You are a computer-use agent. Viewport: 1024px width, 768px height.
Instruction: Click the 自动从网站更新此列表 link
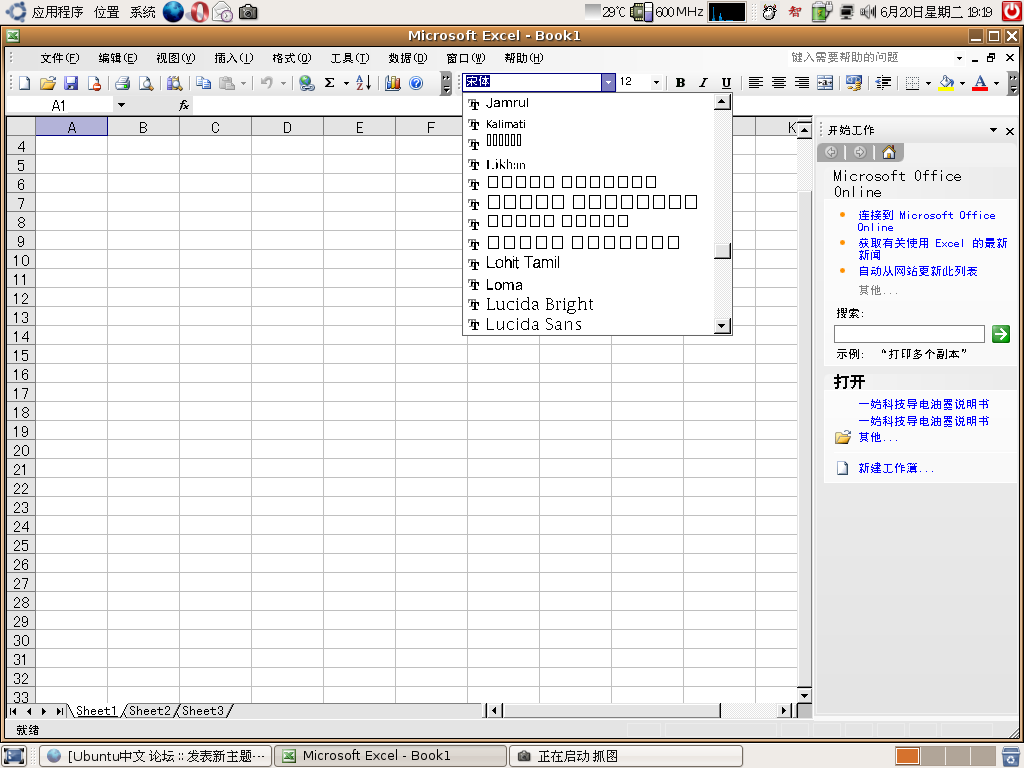[x=918, y=271]
